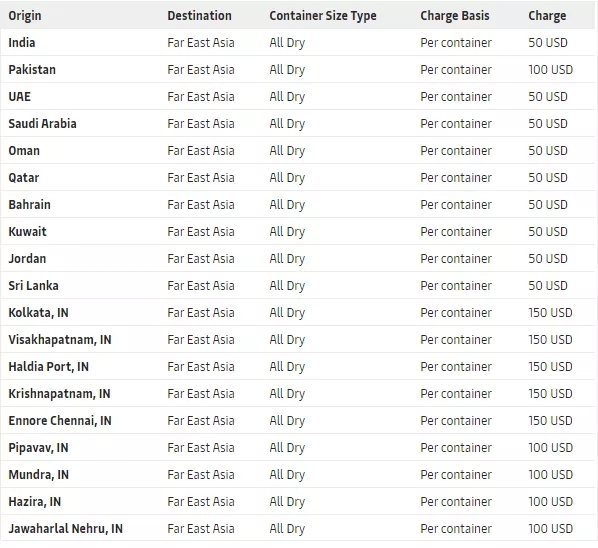
Task: Click the Charge Basis column header
Action: (455, 16)
